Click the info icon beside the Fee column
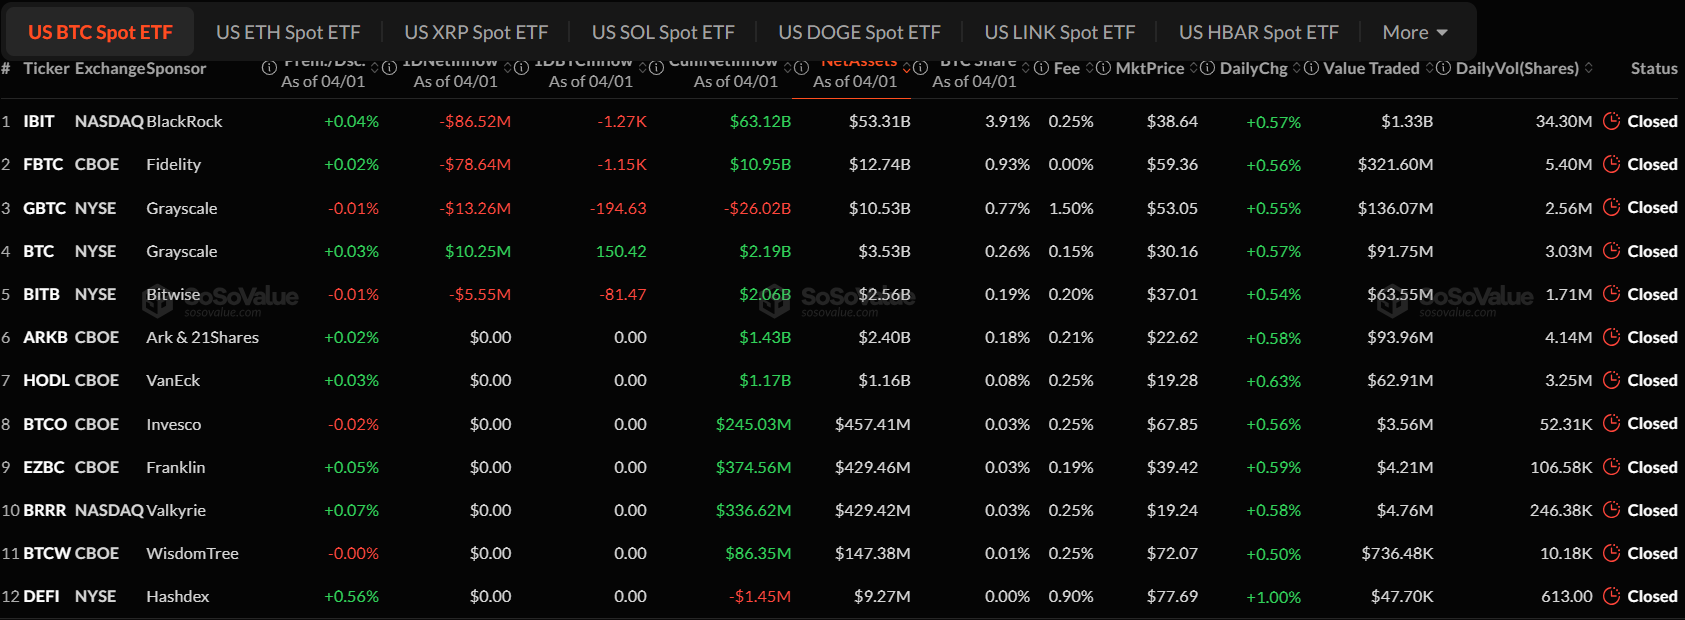1685x620 pixels. (x=1040, y=68)
